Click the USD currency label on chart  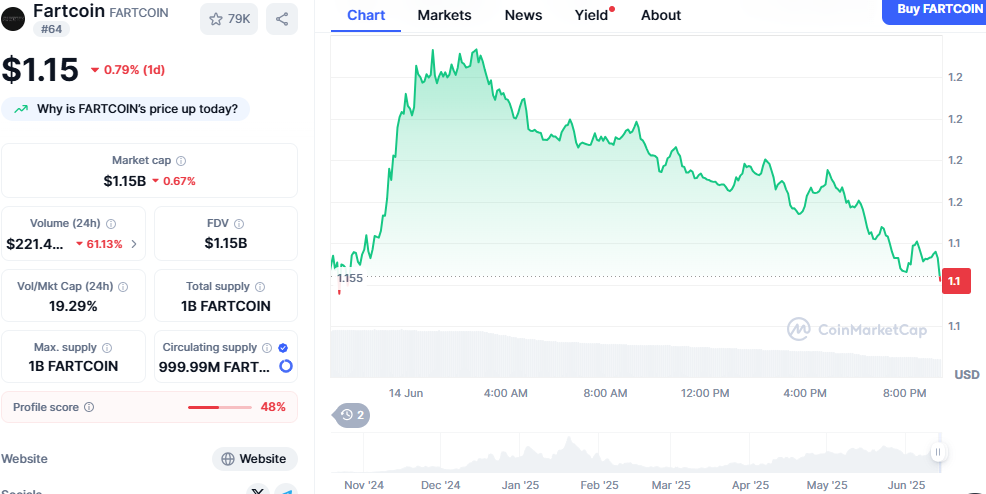(x=967, y=375)
